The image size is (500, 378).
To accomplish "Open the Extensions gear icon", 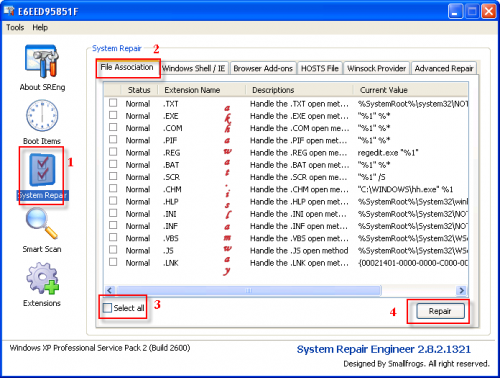I will point(43,278).
